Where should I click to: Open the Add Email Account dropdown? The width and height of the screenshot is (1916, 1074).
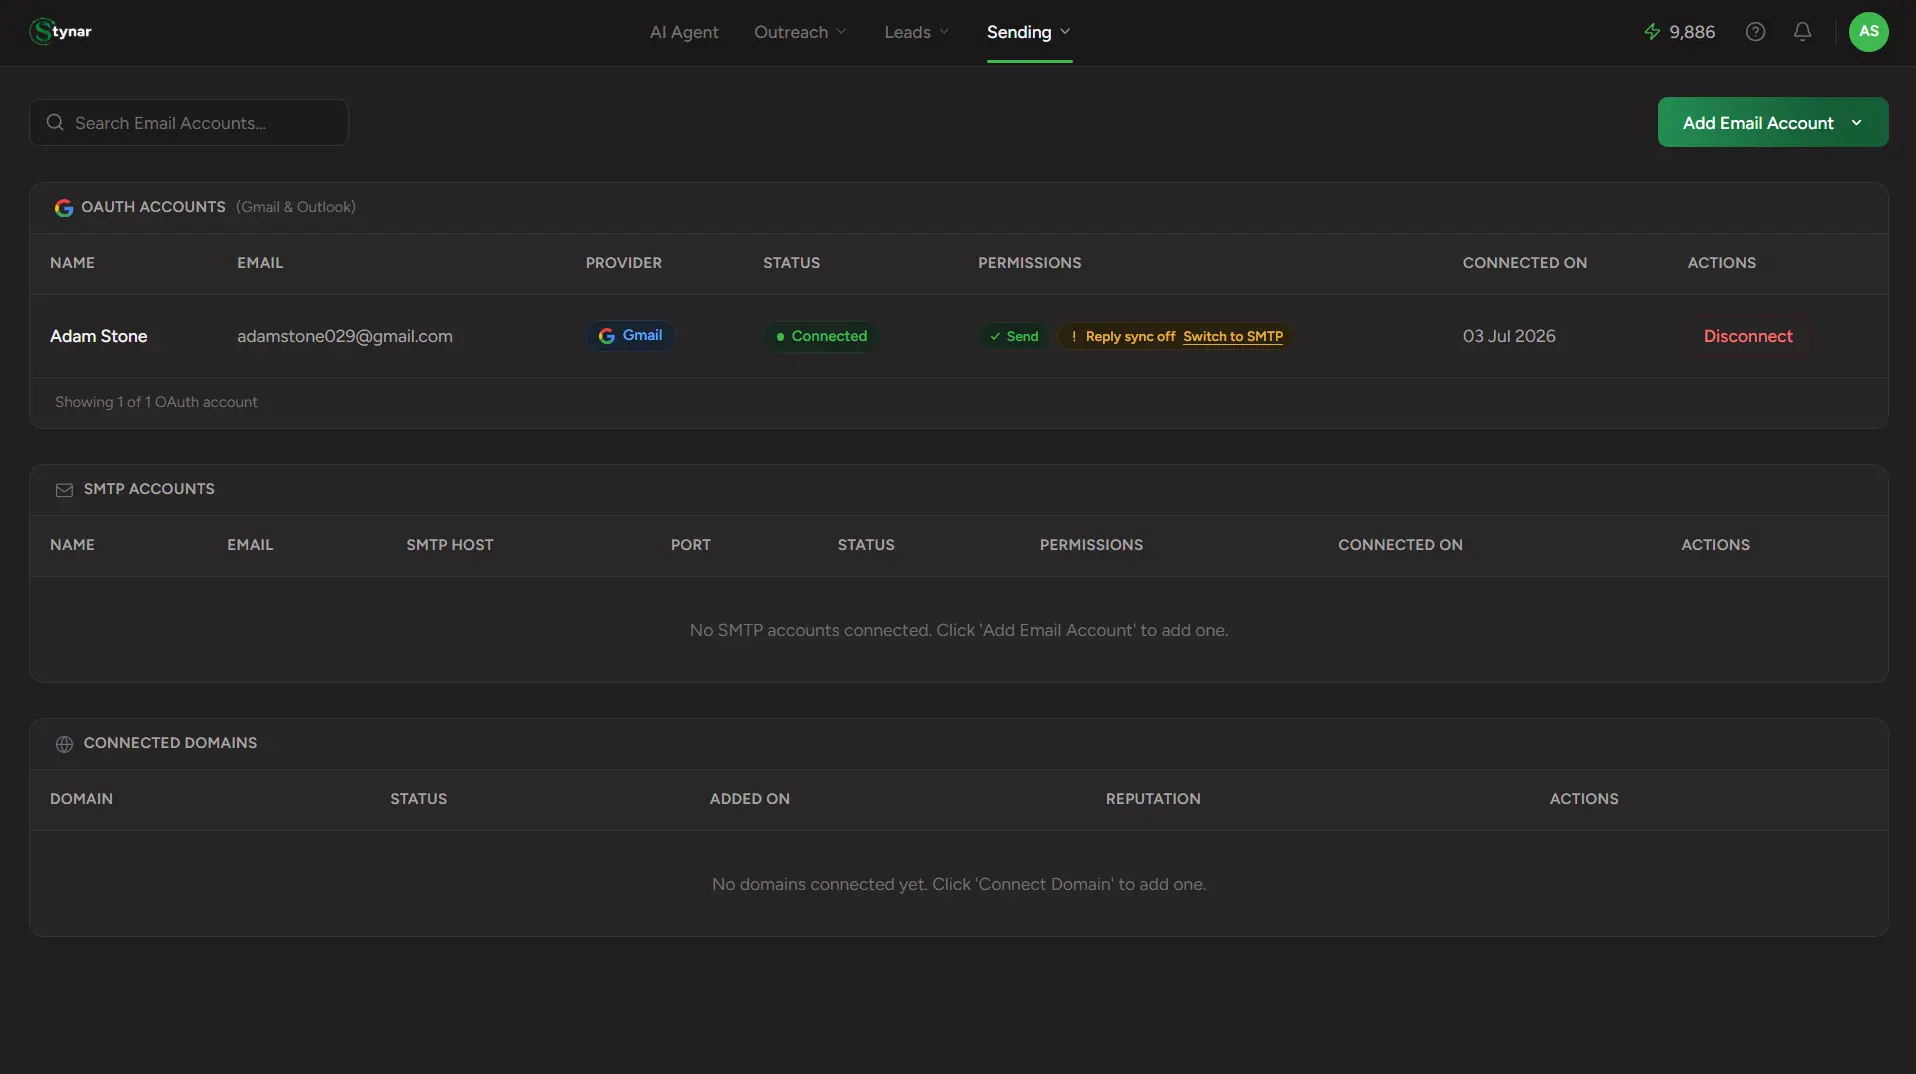pos(1772,122)
